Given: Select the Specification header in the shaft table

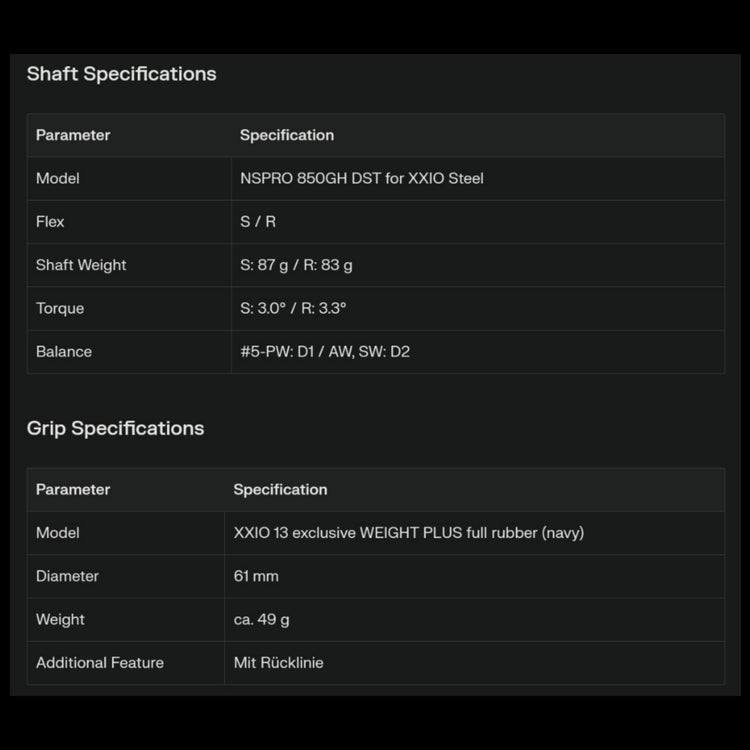Looking at the screenshot, I should pyautogui.click(x=287, y=135).
